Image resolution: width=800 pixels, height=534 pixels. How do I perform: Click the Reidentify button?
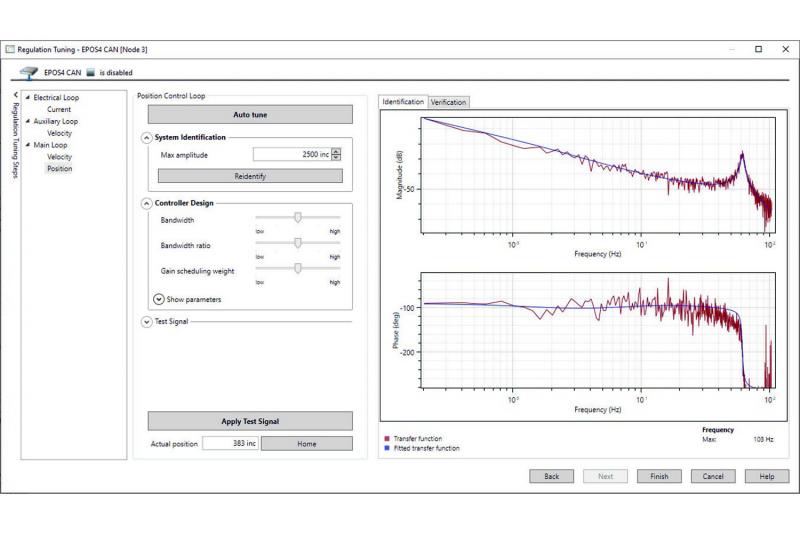[250, 176]
